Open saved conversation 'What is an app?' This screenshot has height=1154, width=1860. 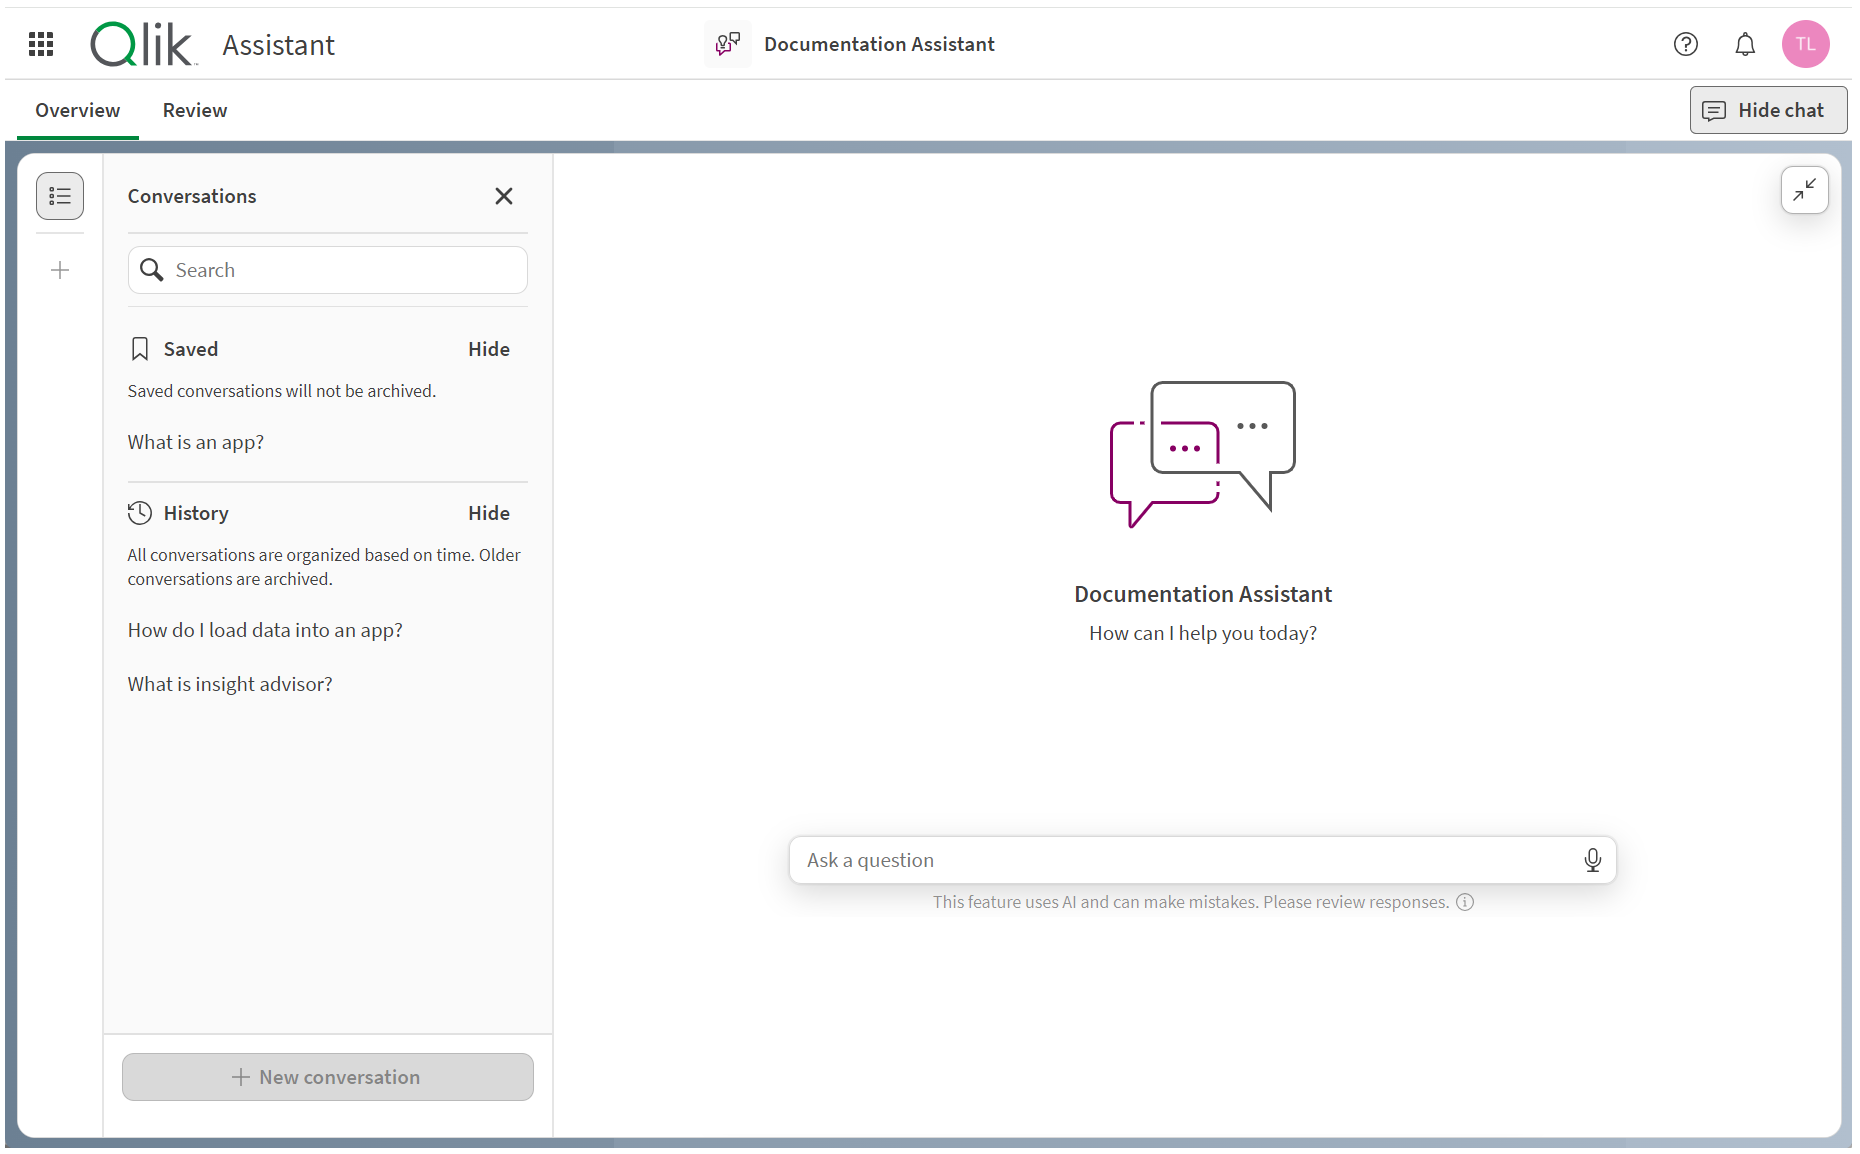(196, 442)
